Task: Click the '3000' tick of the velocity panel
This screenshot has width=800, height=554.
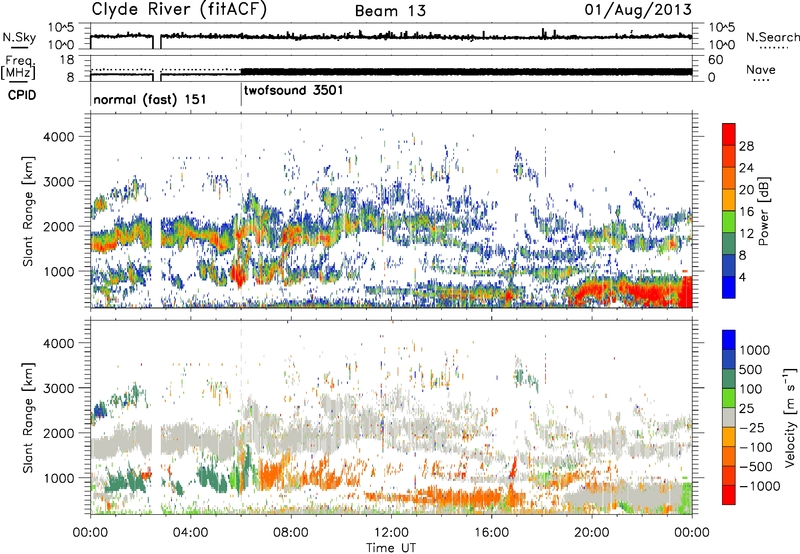Action: (x=59, y=388)
